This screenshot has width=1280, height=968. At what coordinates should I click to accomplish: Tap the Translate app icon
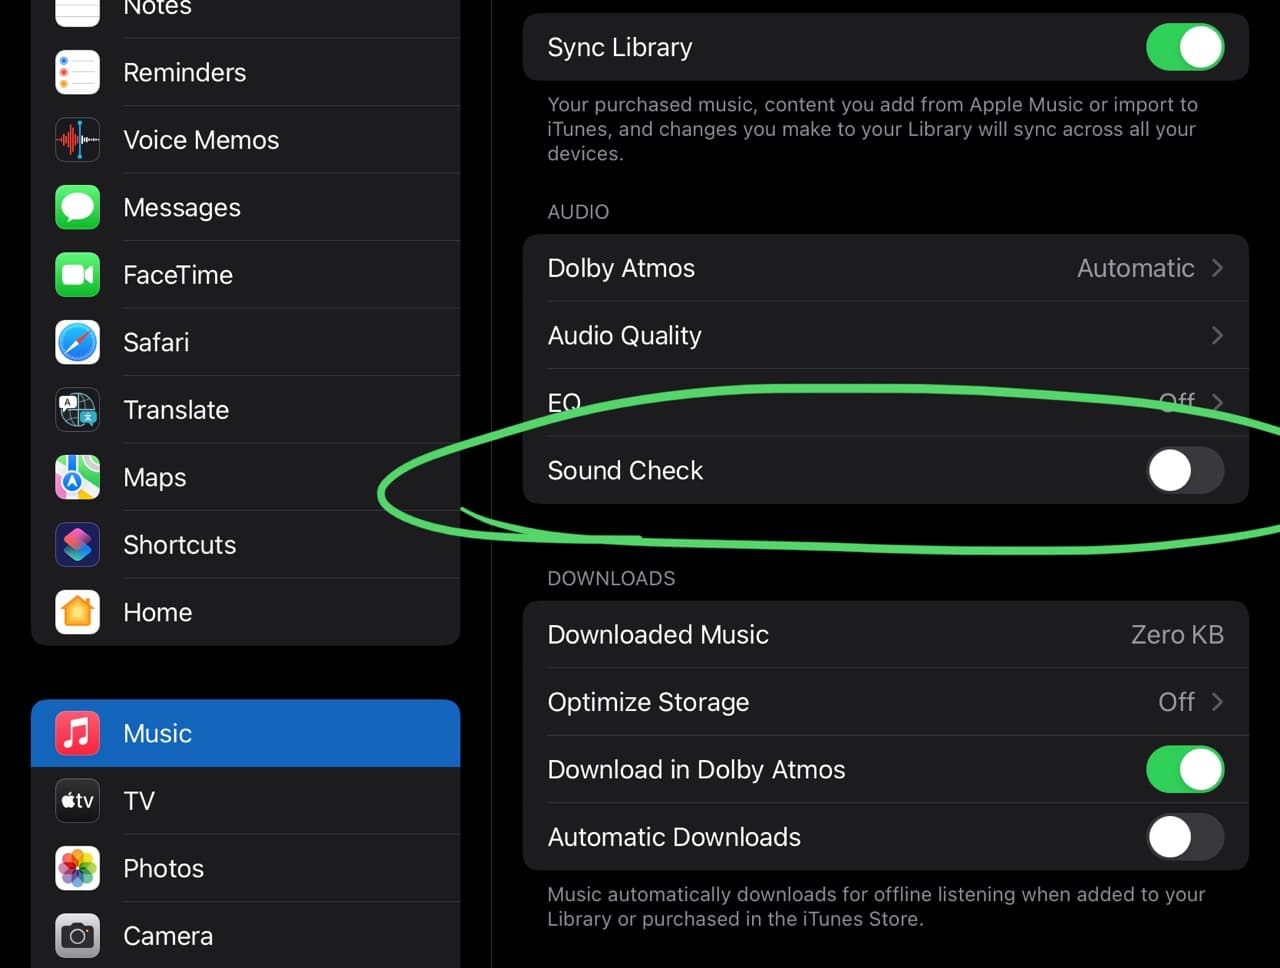point(77,410)
